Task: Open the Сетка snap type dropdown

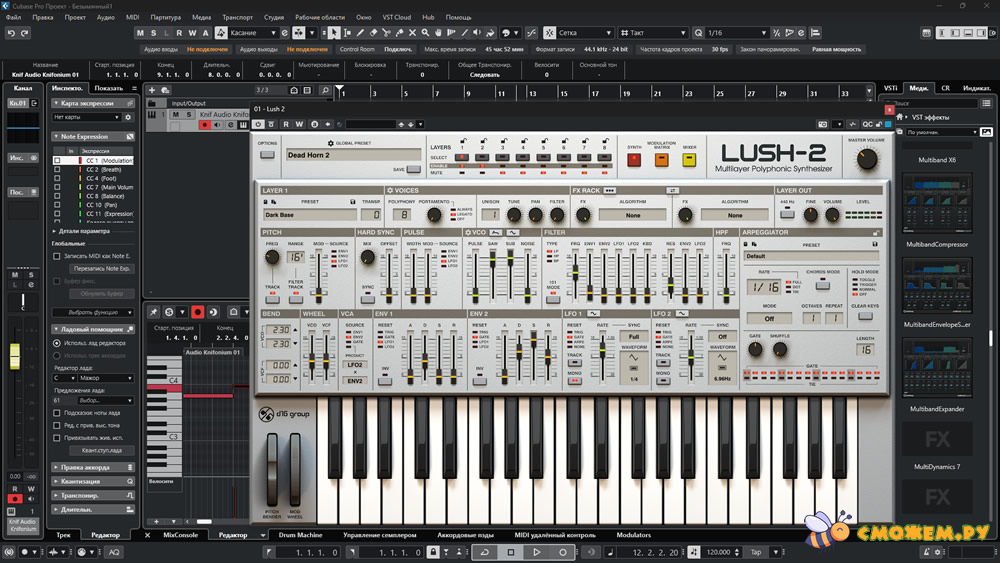Action: coord(585,33)
